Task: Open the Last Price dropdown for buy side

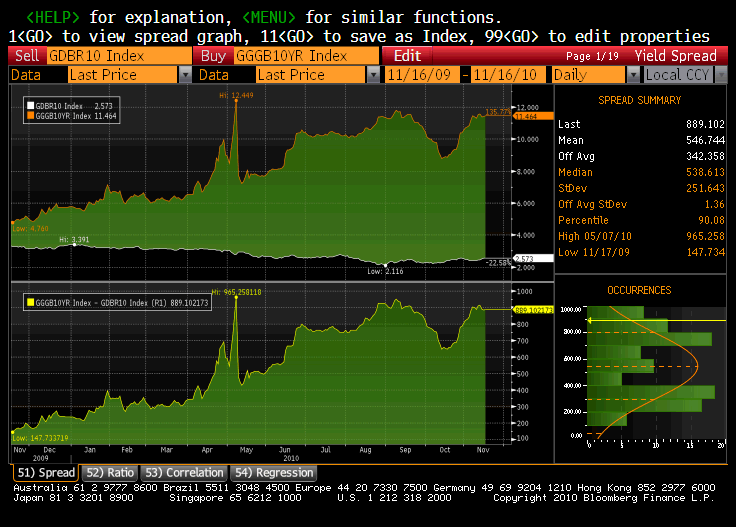Action: (373, 75)
